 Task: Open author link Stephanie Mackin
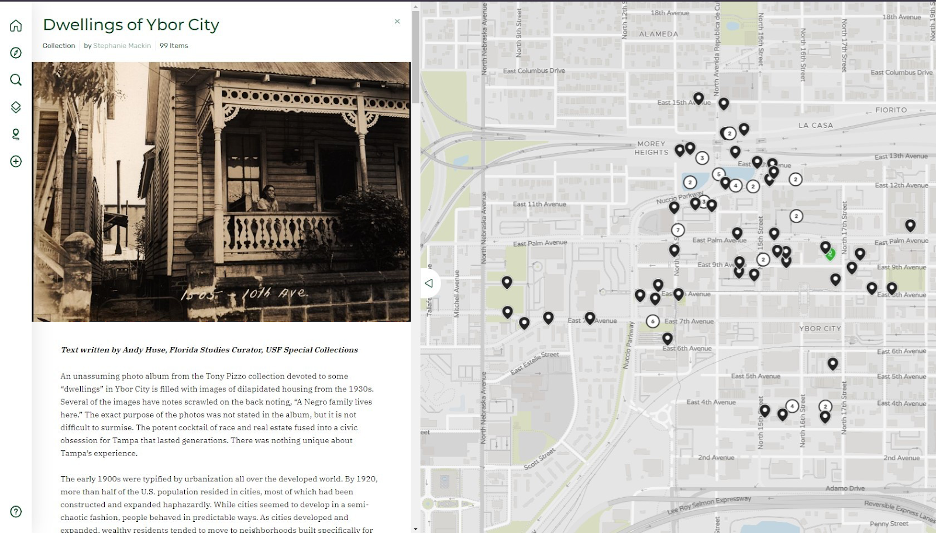point(122,45)
